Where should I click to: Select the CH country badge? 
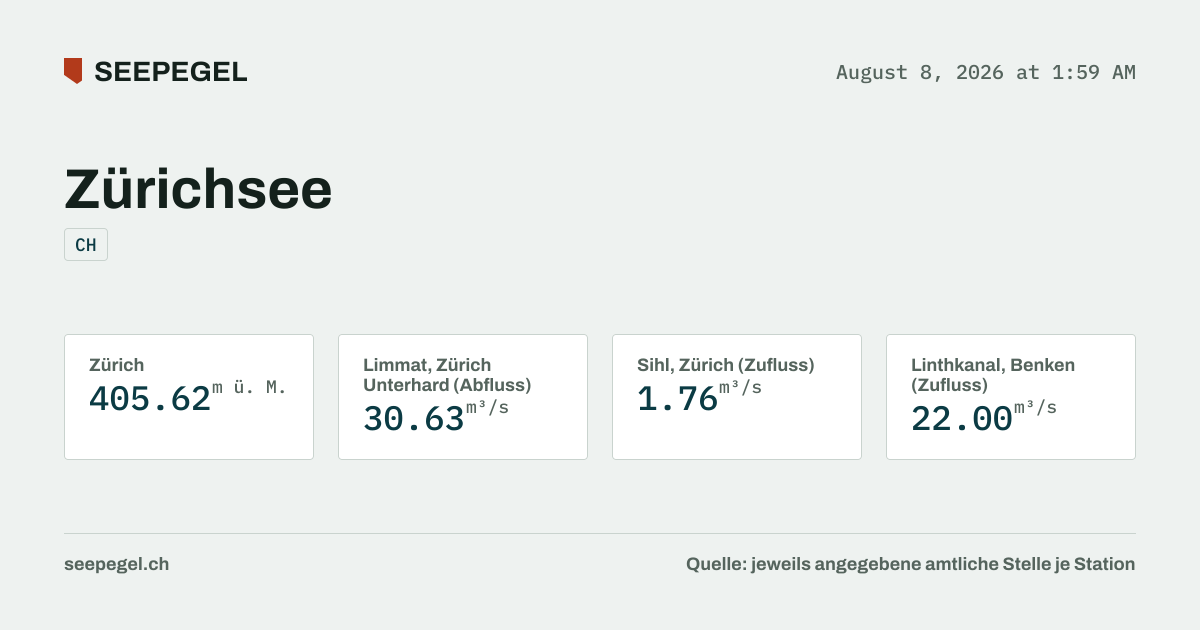tap(86, 245)
